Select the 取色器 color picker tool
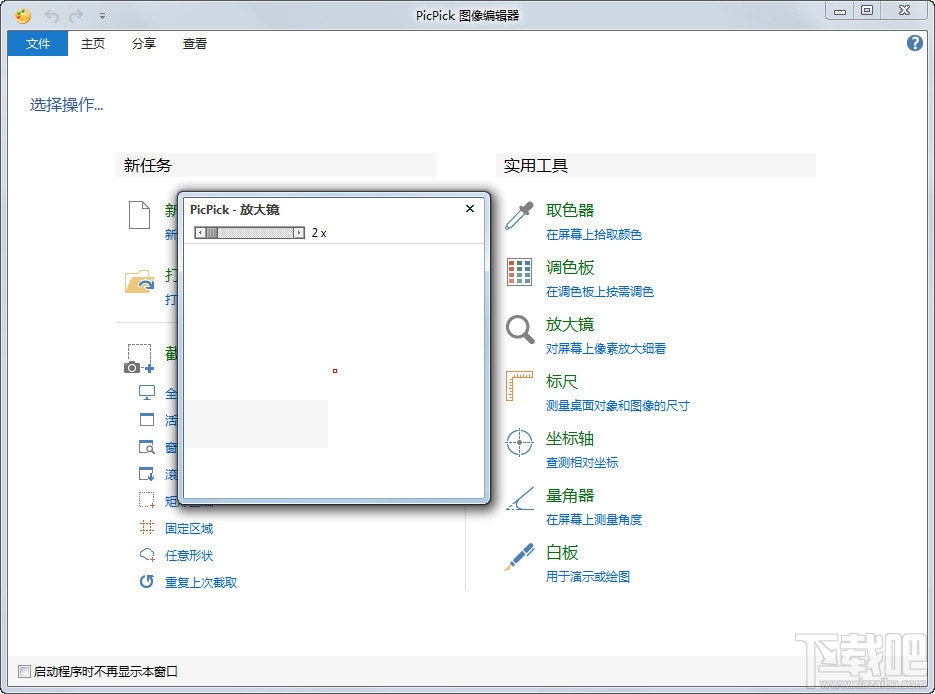The width and height of the screenshot is (935, 694). [x=571, y=211]
